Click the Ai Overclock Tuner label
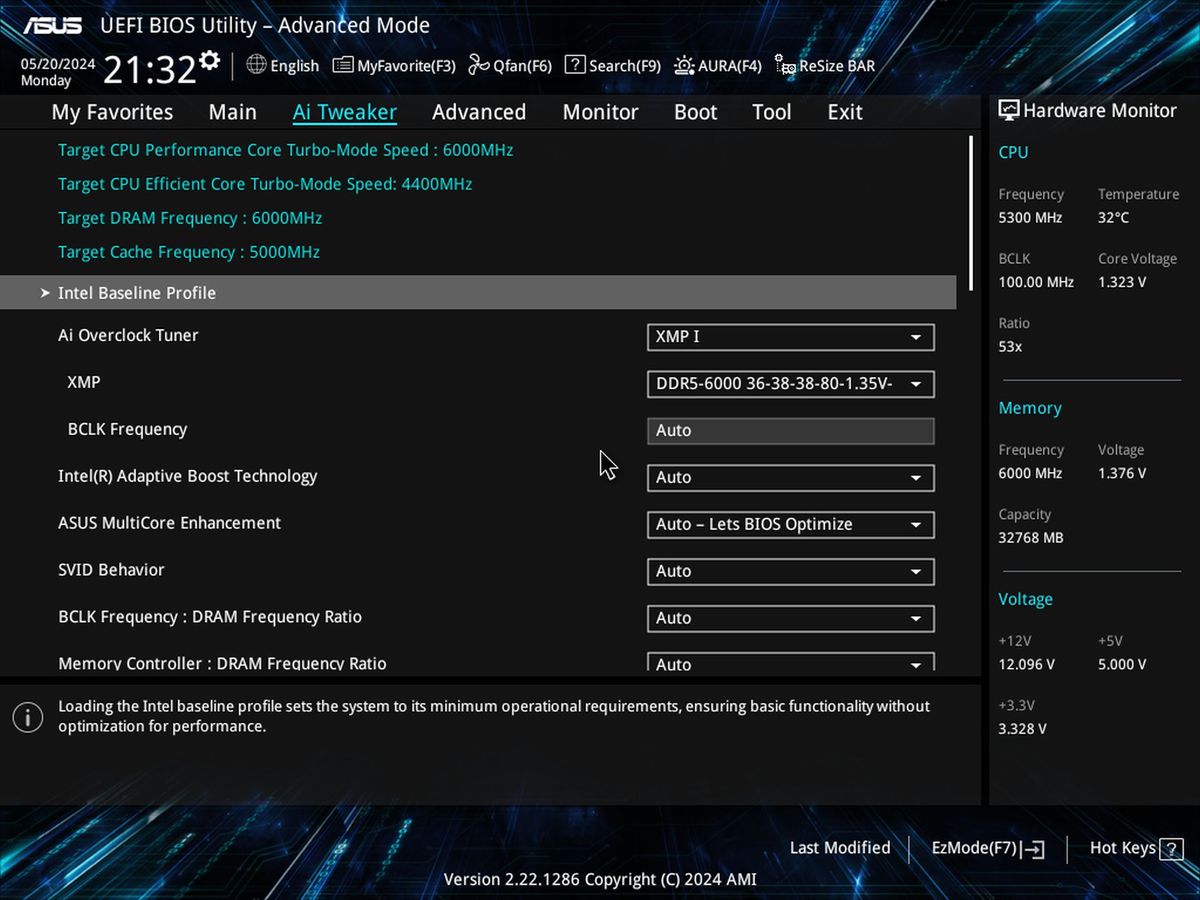This screenshot has width=1200, height=900. coord(128,335)
